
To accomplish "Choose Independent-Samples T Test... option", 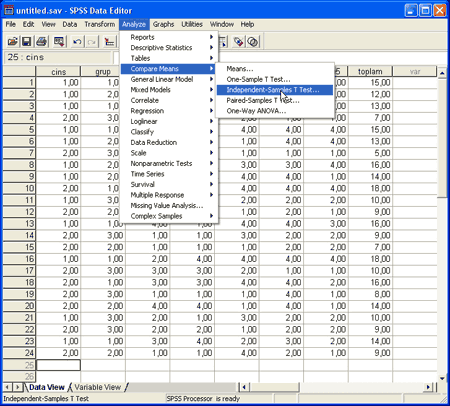I will [x=275, y=90].
